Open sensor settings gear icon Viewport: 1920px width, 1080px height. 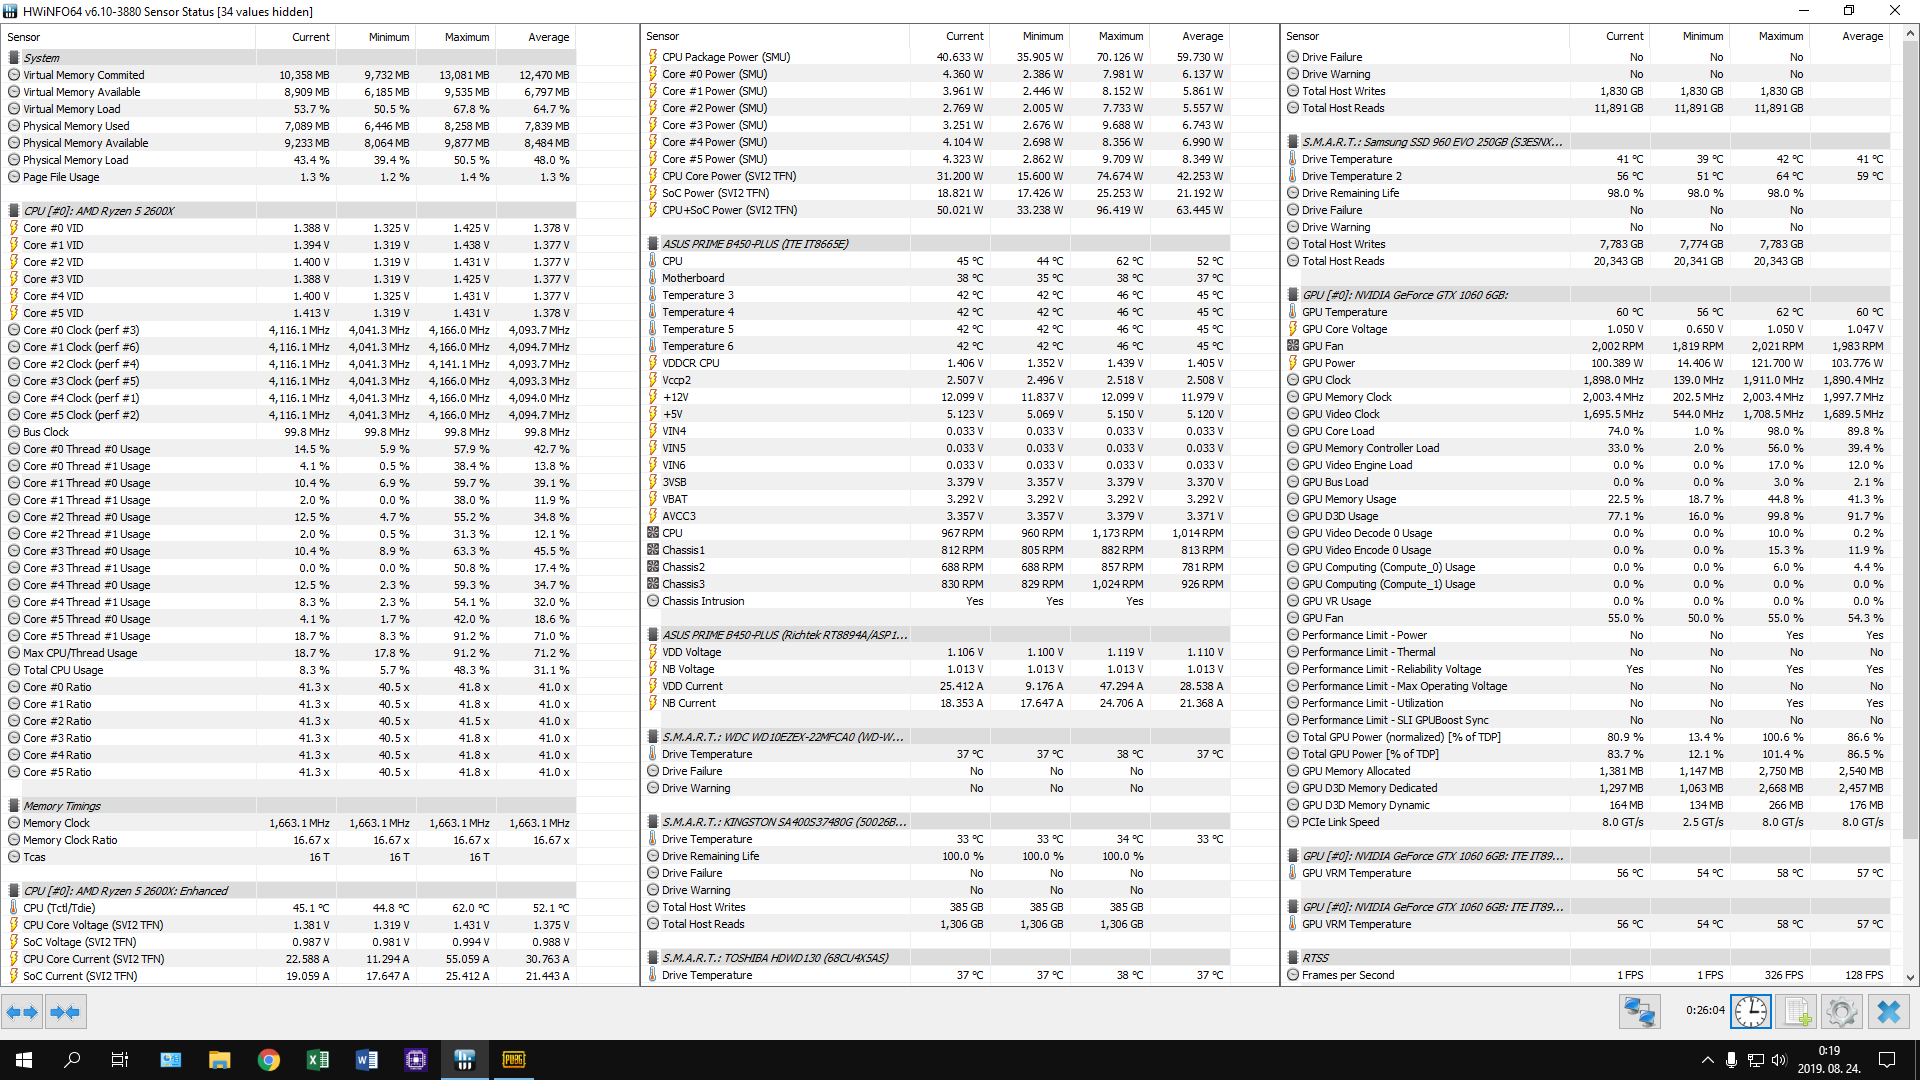[1841, 1012]
